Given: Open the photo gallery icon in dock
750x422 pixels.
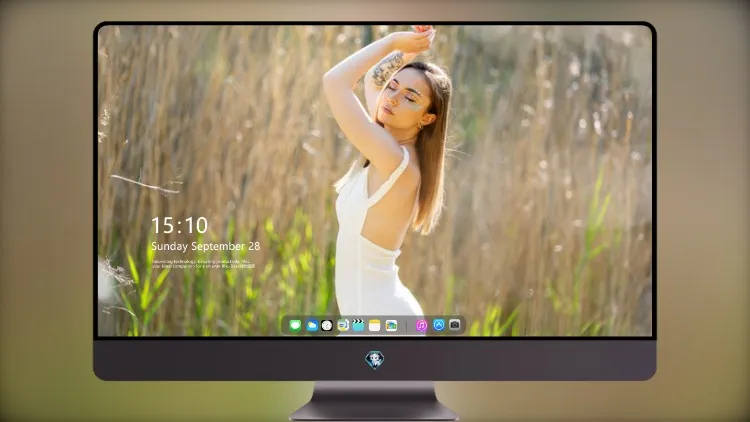Looking at the screenshot, I should point(391,325).
